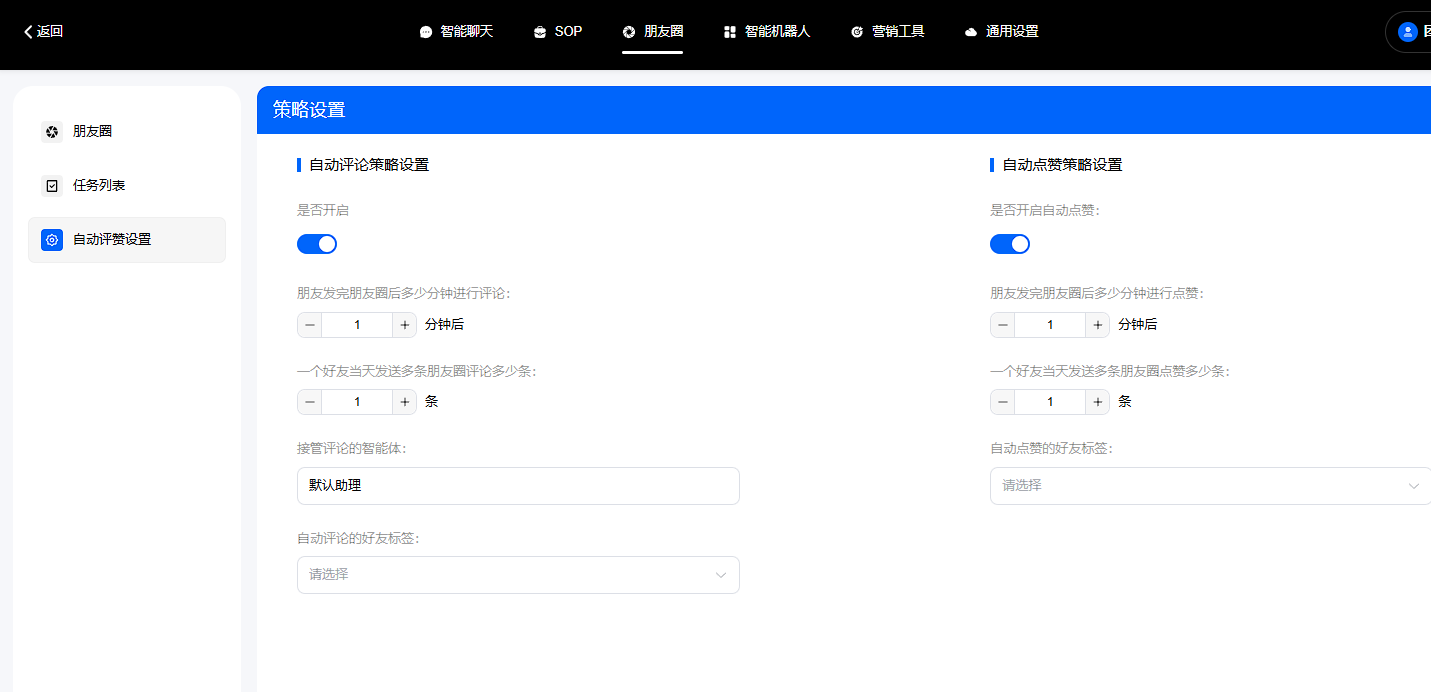Turn off the 自动点赞 toggle switch
The image size is (1431, 692).
point(1010,243)
